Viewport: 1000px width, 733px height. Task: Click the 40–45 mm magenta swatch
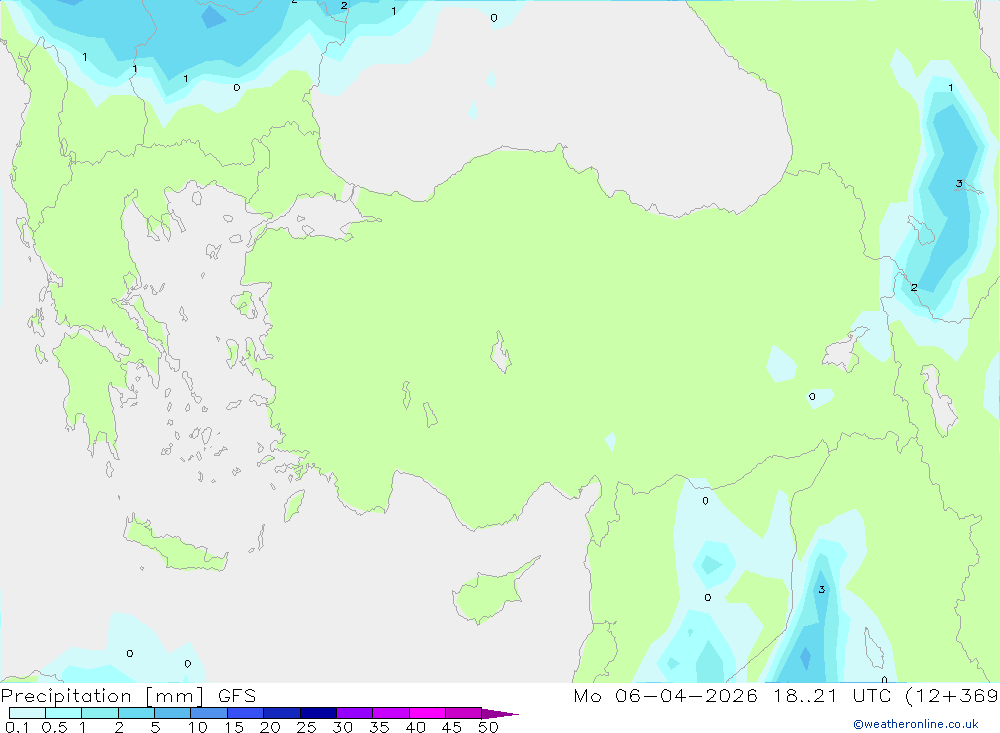[x=427, y=713]
